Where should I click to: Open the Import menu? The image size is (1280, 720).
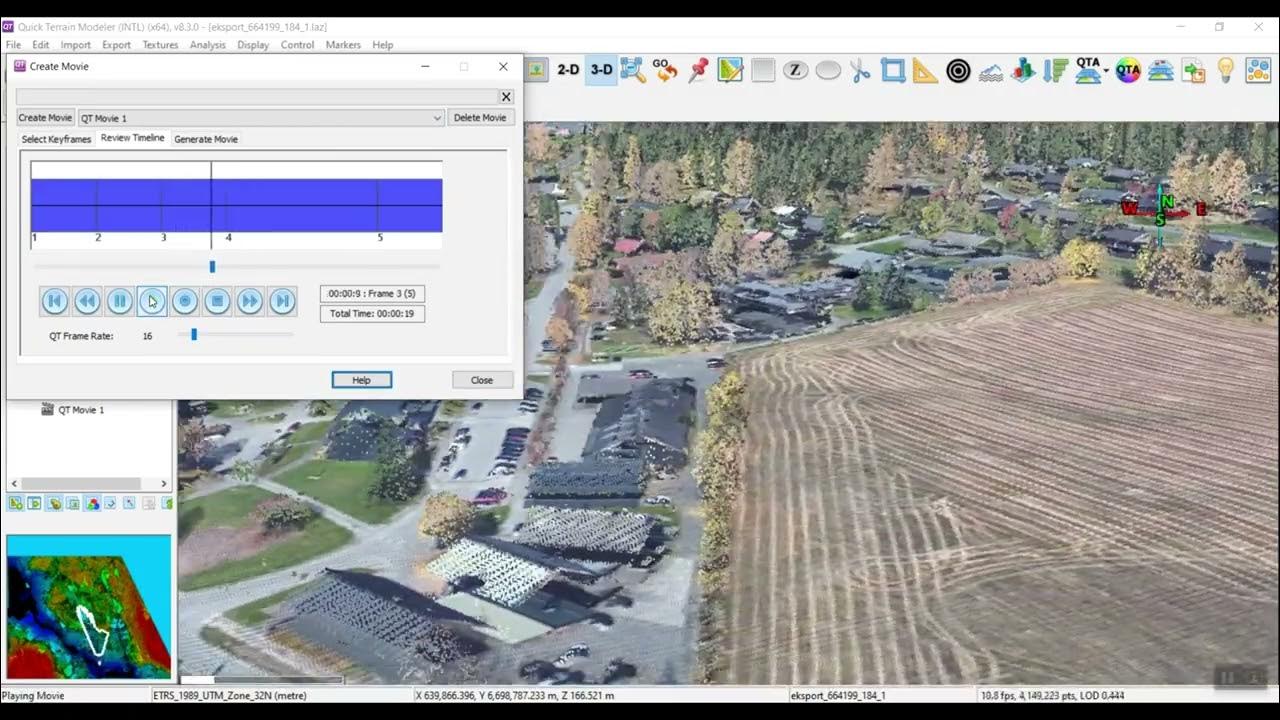tap(75, 45)
